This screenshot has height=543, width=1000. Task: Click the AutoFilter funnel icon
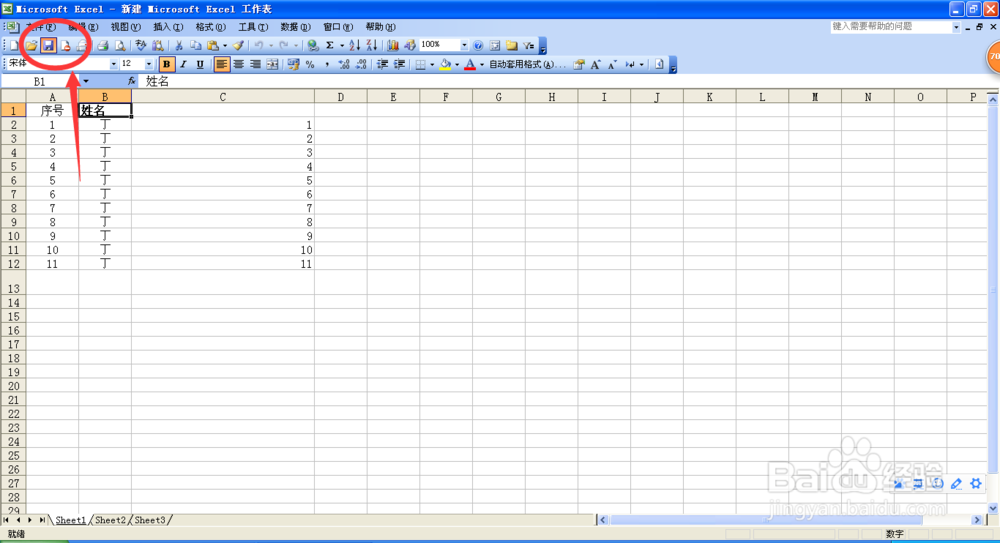pos(529,45)
